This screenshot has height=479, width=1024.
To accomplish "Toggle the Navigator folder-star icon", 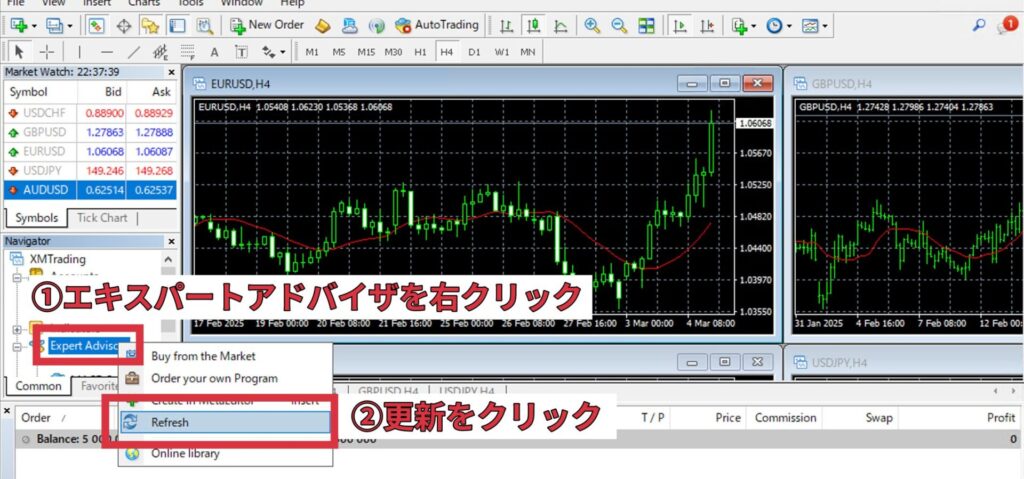I will [x=150, y=25].
